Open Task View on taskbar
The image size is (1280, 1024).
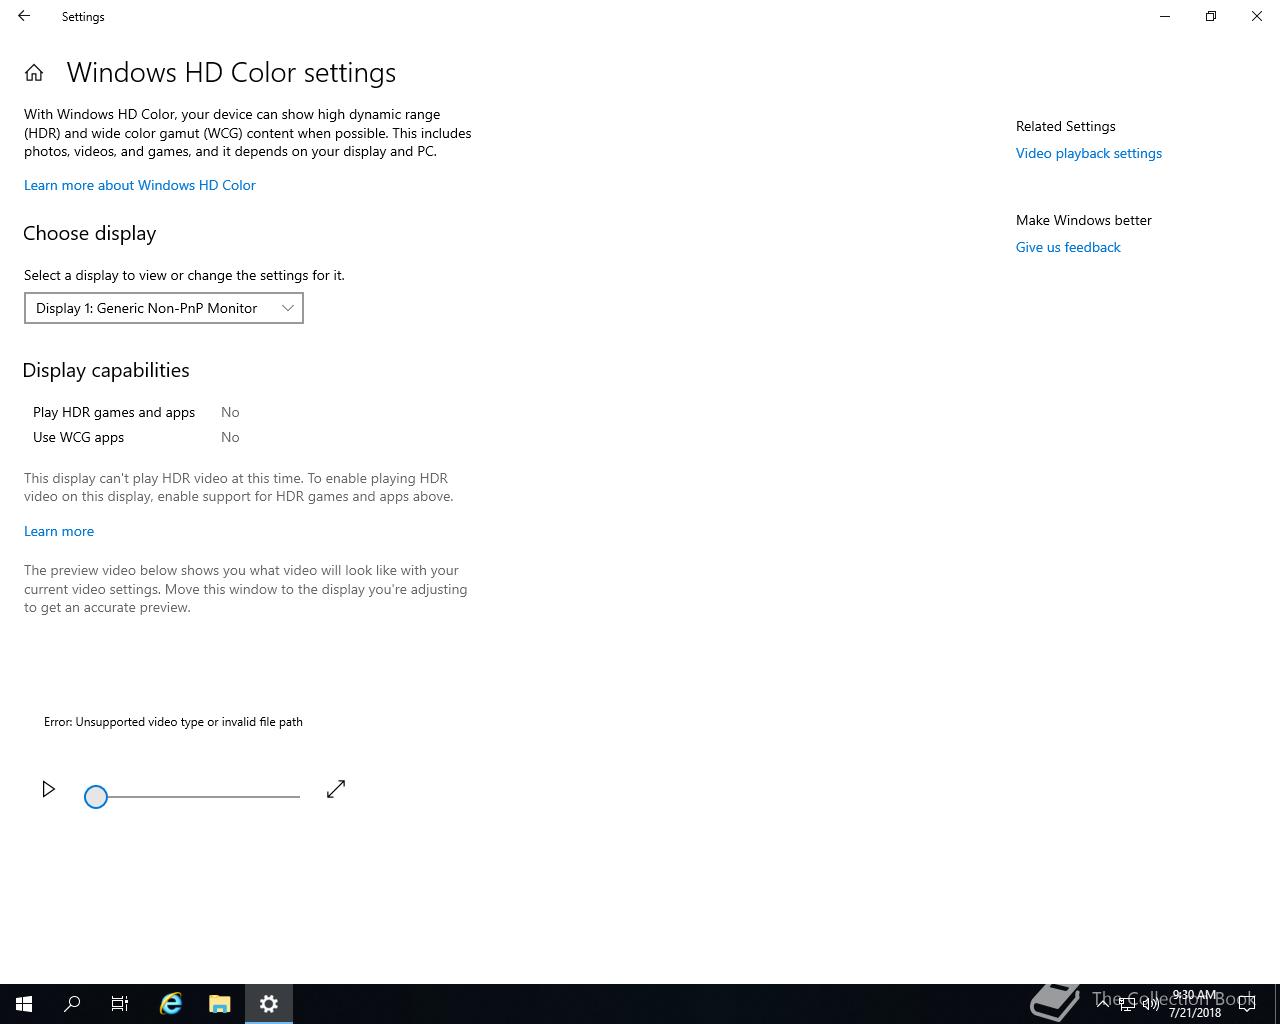120,1004
